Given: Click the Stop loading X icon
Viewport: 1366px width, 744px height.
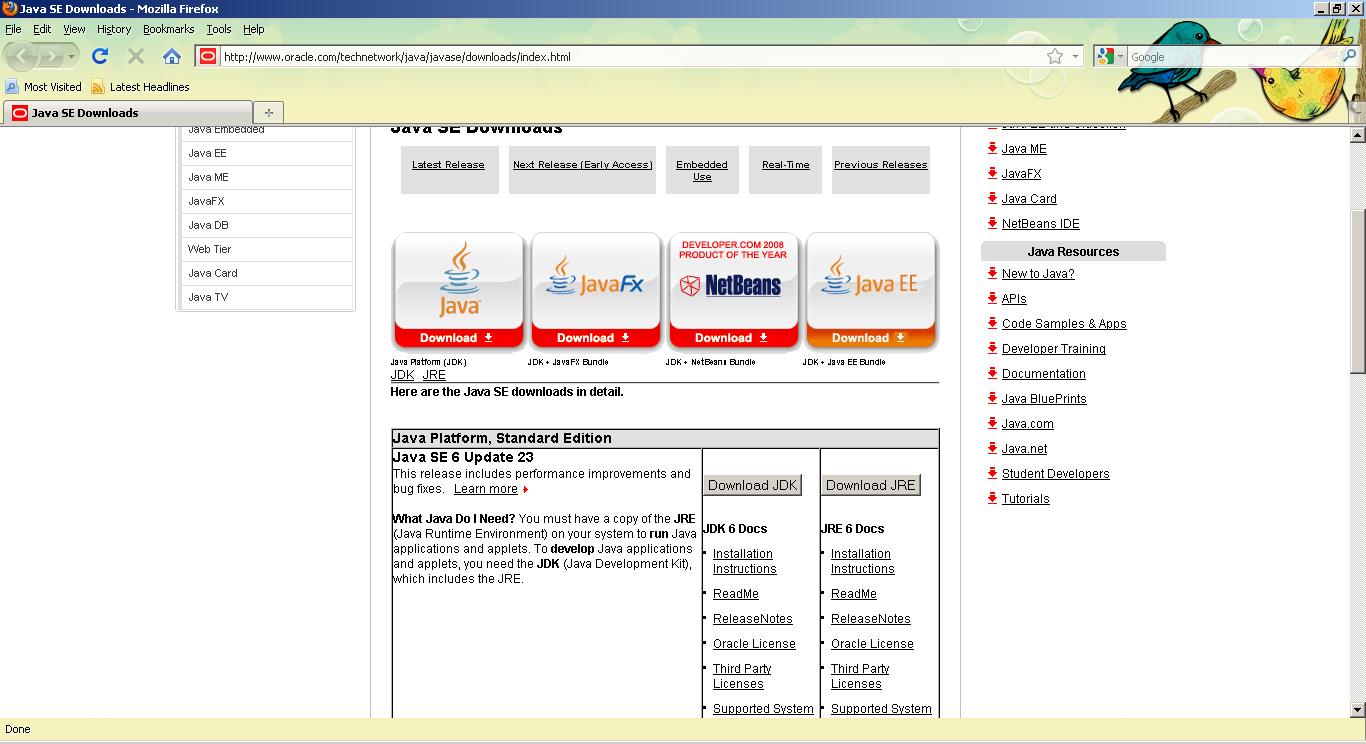Looking at the screenshot, I should (x=136, y=56).
